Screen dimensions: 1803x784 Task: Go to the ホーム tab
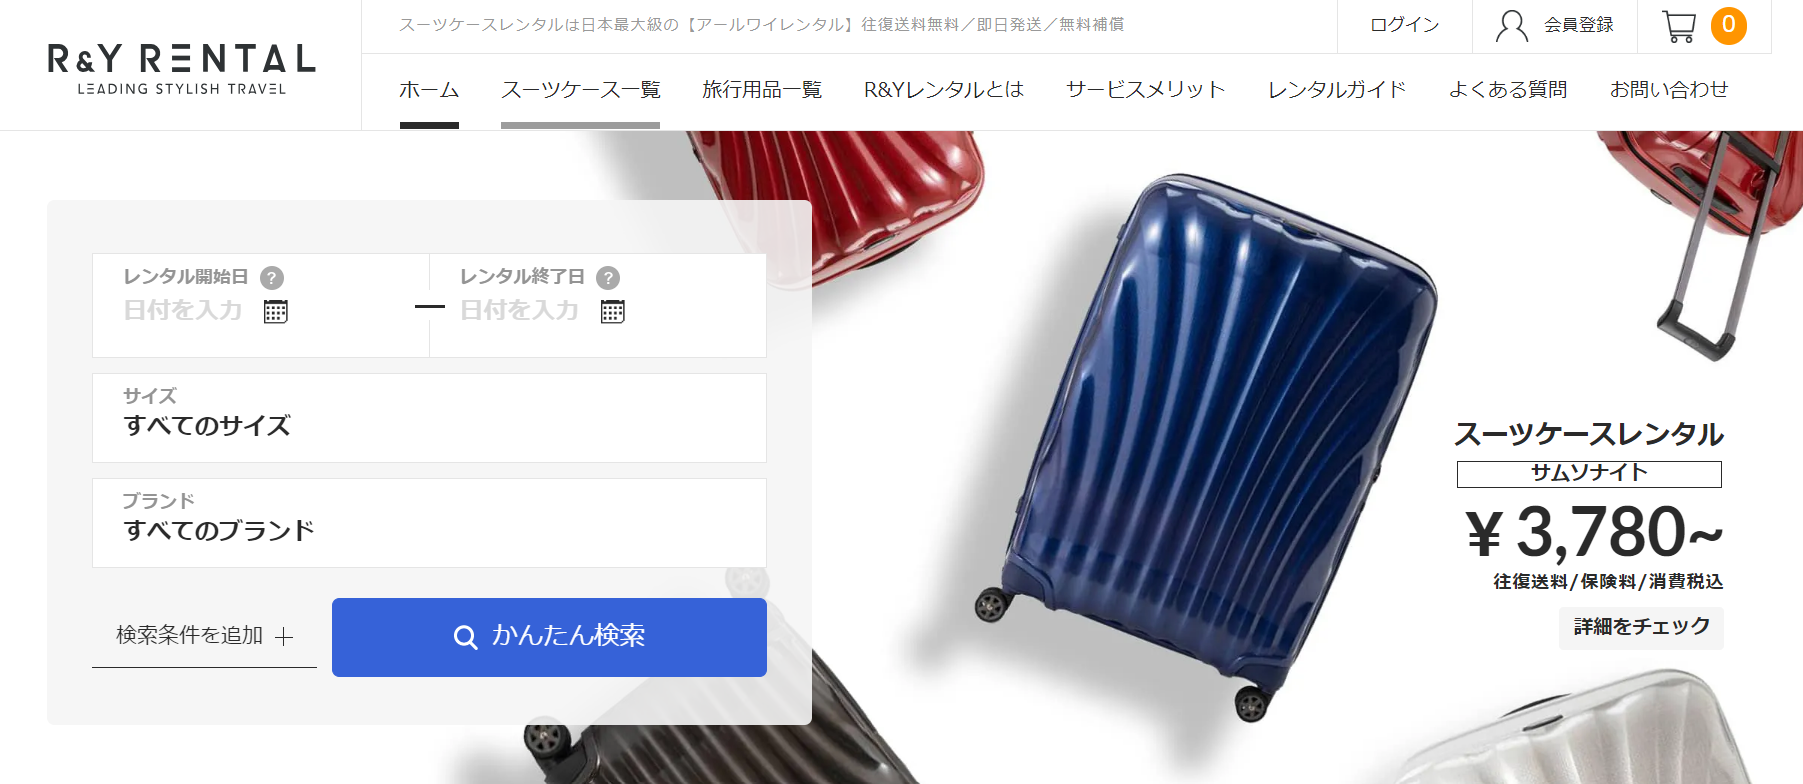tap(429, 90)
